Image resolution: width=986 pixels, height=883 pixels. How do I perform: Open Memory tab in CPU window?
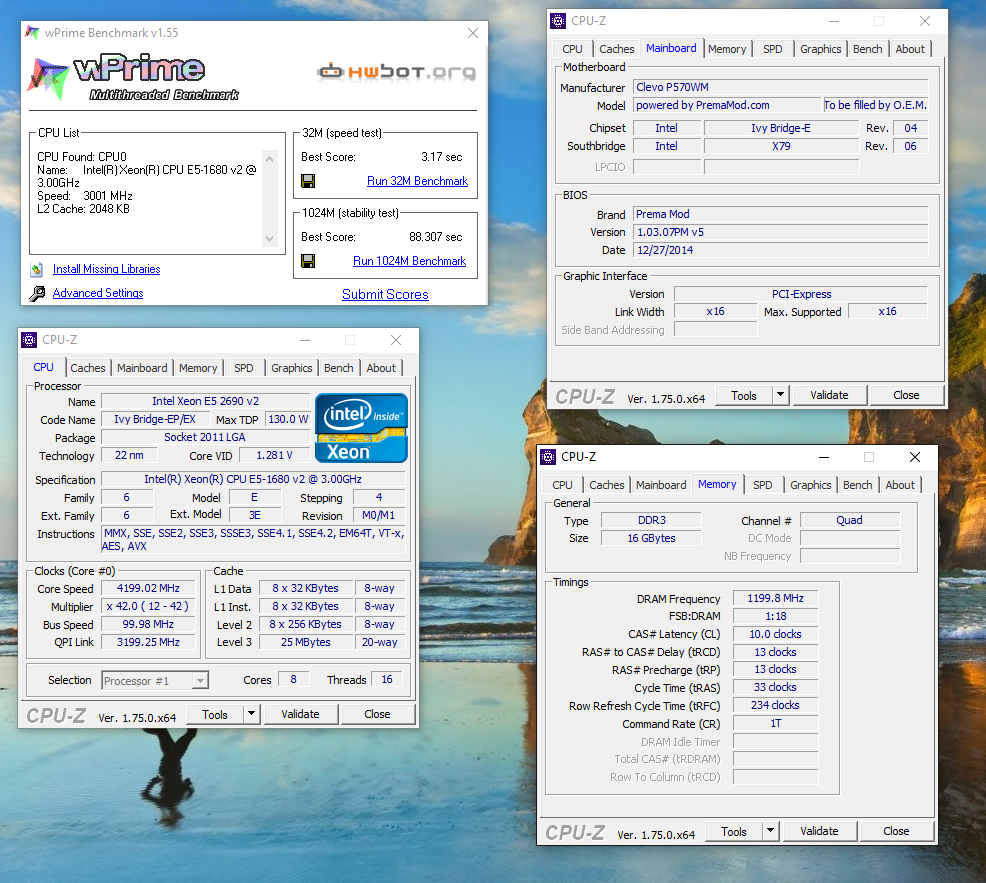point(198,368)
